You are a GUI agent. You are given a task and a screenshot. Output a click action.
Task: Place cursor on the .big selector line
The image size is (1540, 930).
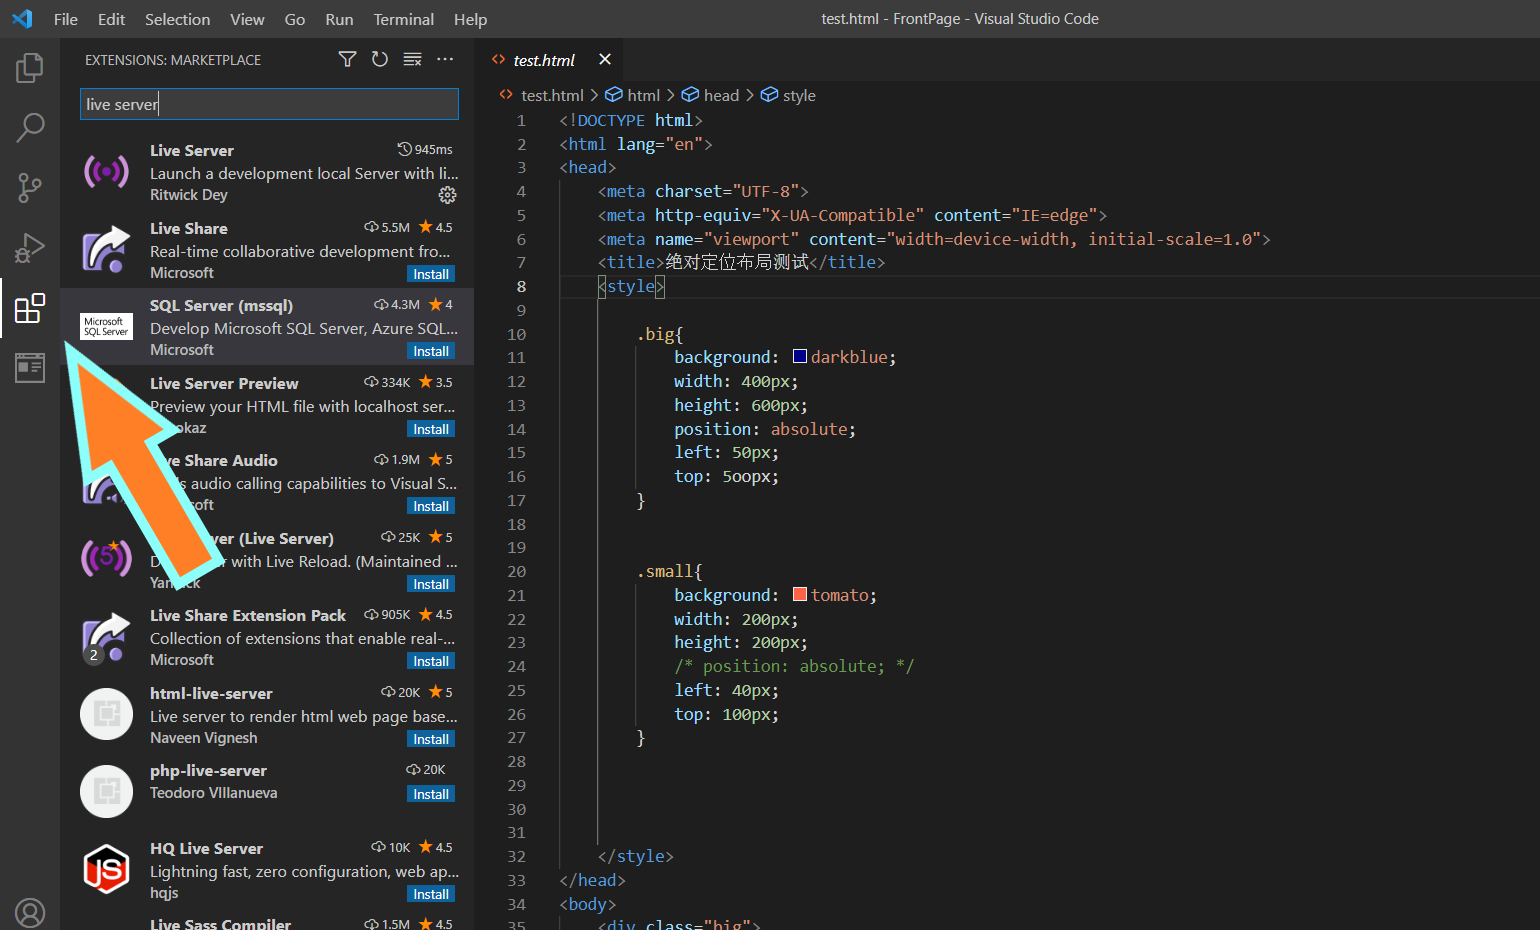pos(660,334)
